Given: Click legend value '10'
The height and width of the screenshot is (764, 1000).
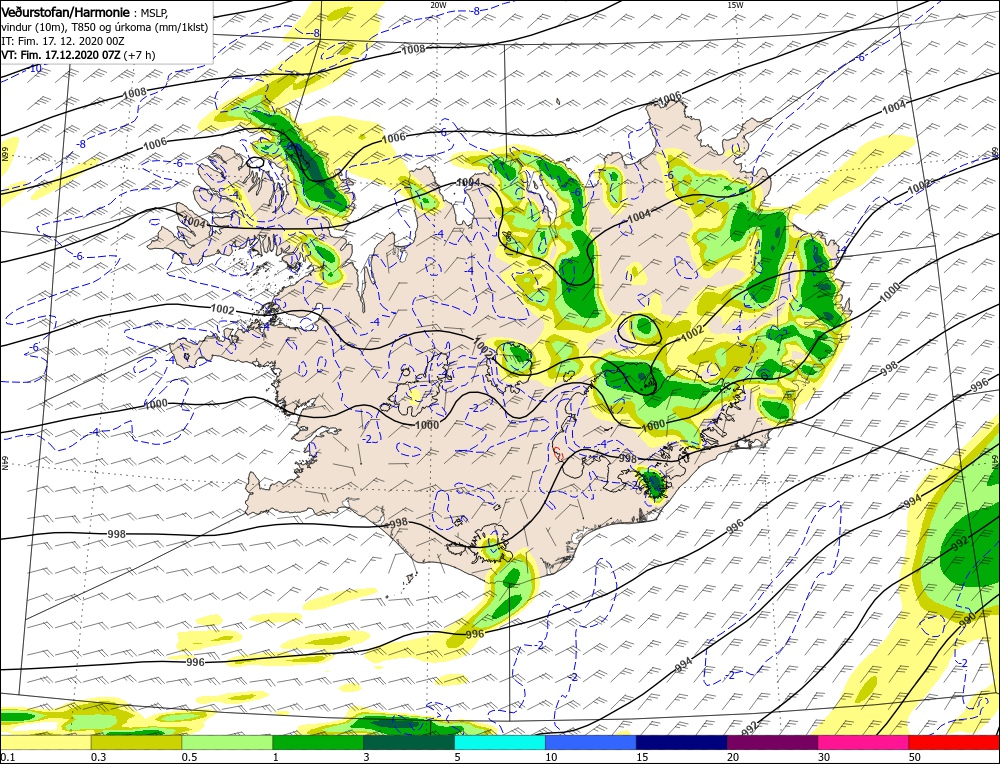Looking at the screenshot, I should [x=551, y=756].
